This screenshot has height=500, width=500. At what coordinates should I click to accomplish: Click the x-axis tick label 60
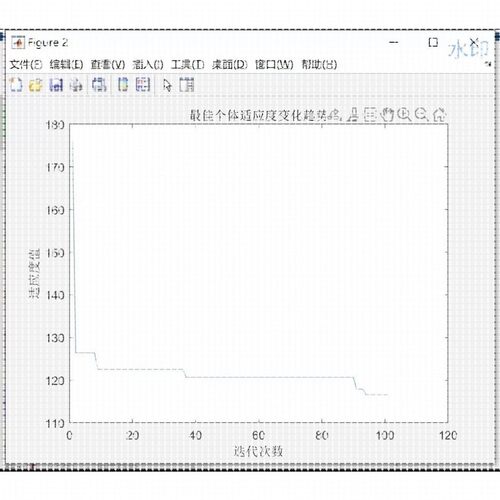pyautogui.click(x=259, y=435)
